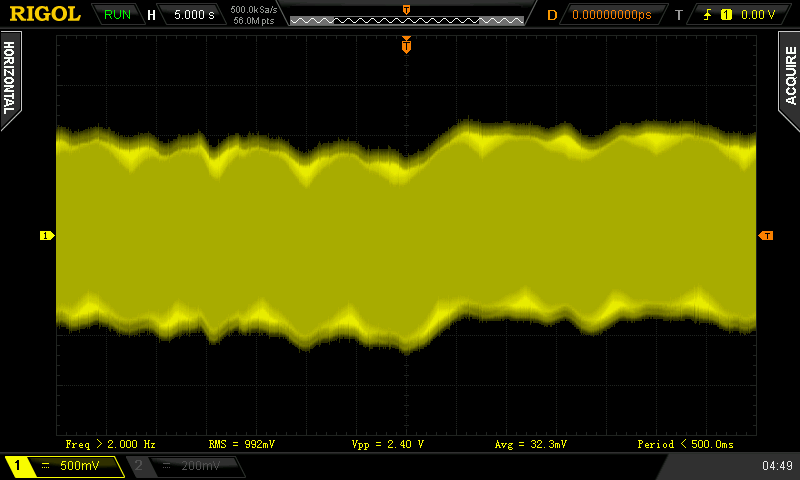Click the D delay label icon
The width and height of the screenshot is (800, 480).
[x=552, y=15]
